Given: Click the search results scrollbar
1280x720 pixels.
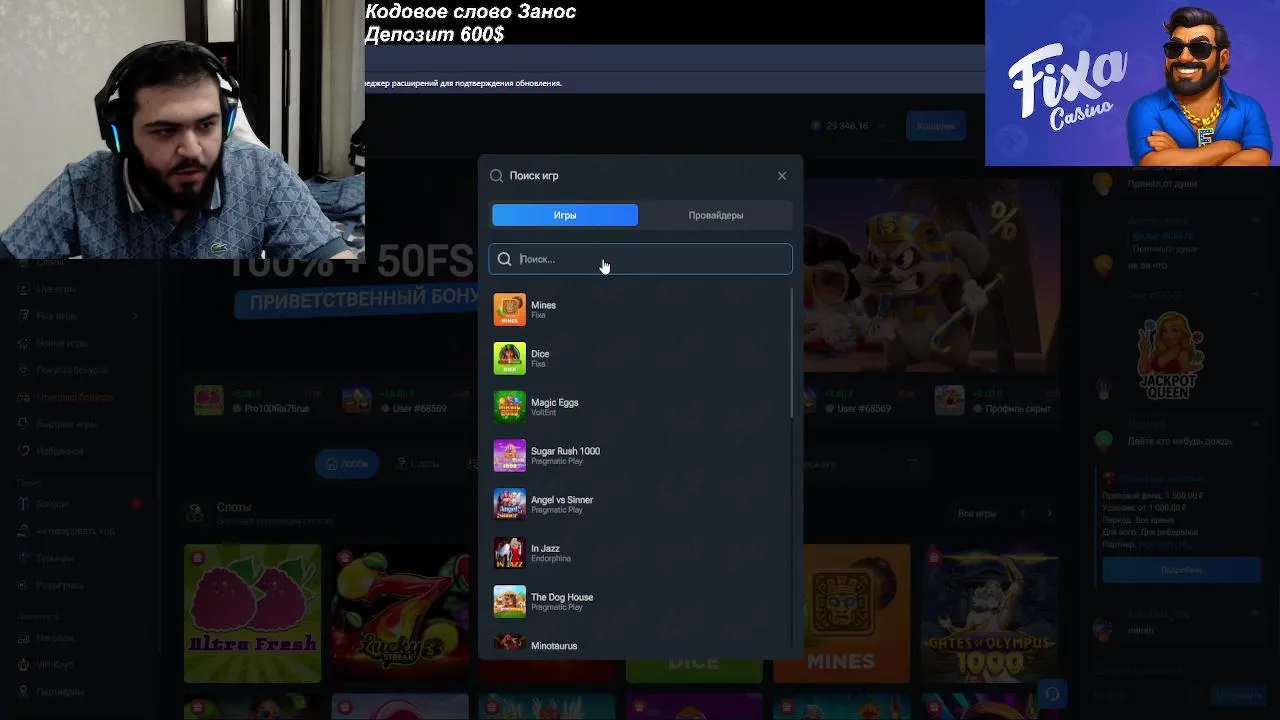Looking at the screenshot, I should 794,353.
